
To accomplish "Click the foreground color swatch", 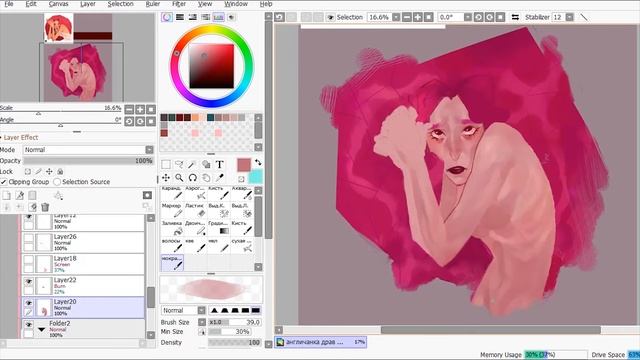I will 244,165.
